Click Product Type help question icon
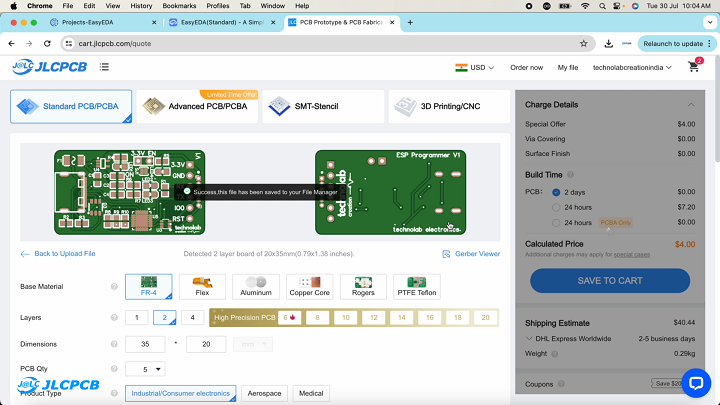720x405 pixels. click(114, 393)
